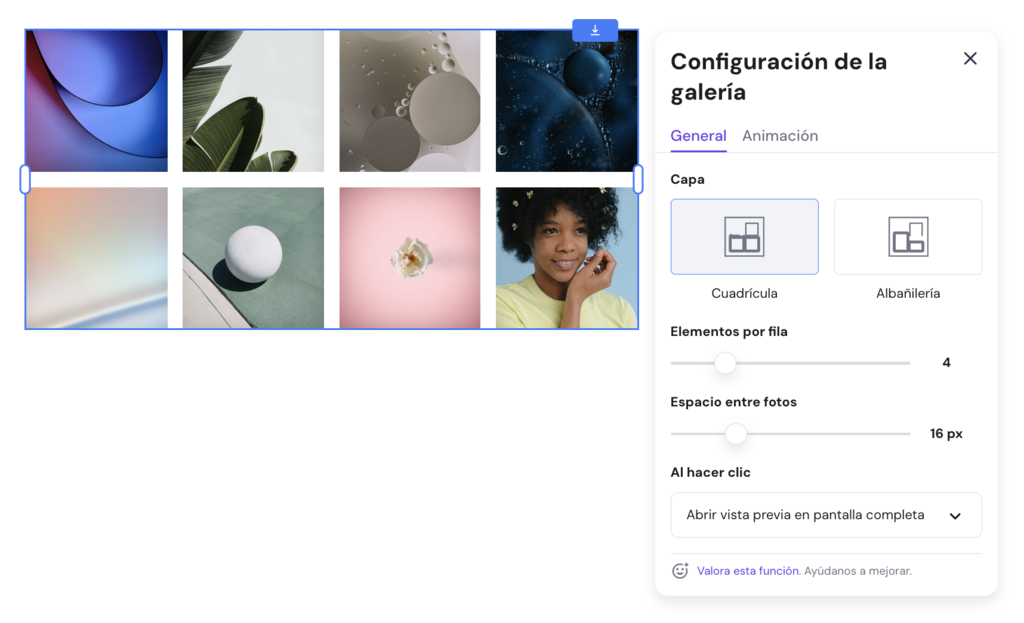Screen dimensions: 1024x623
Task: Select the Albañilería layout icon
Action: [907, 236]
